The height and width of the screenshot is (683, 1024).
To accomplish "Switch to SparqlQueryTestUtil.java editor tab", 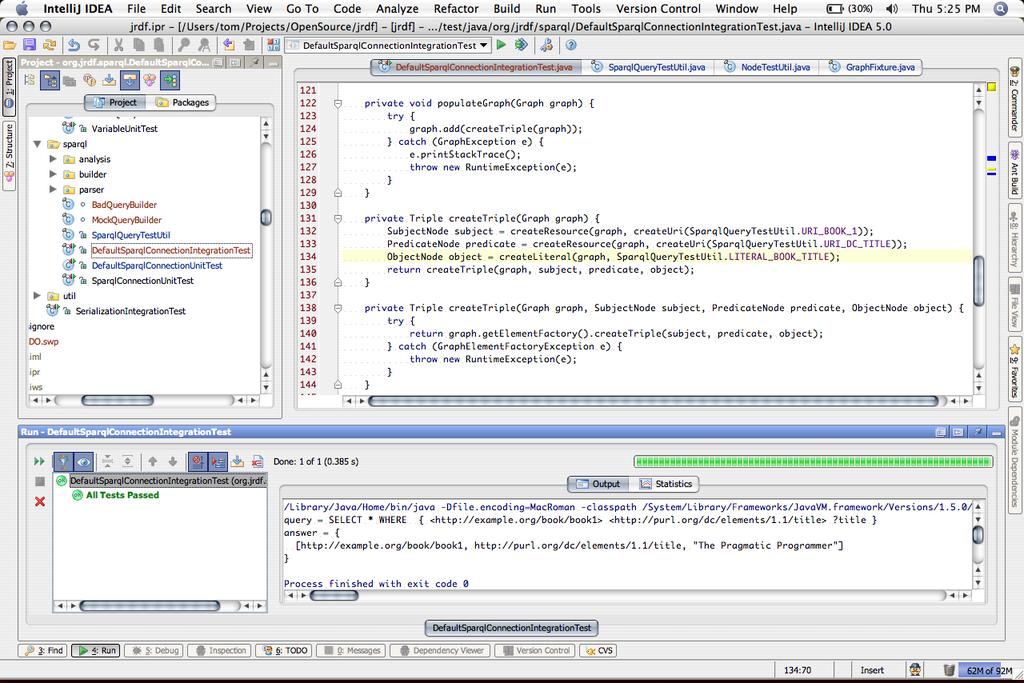I will [x=648, y=67].
